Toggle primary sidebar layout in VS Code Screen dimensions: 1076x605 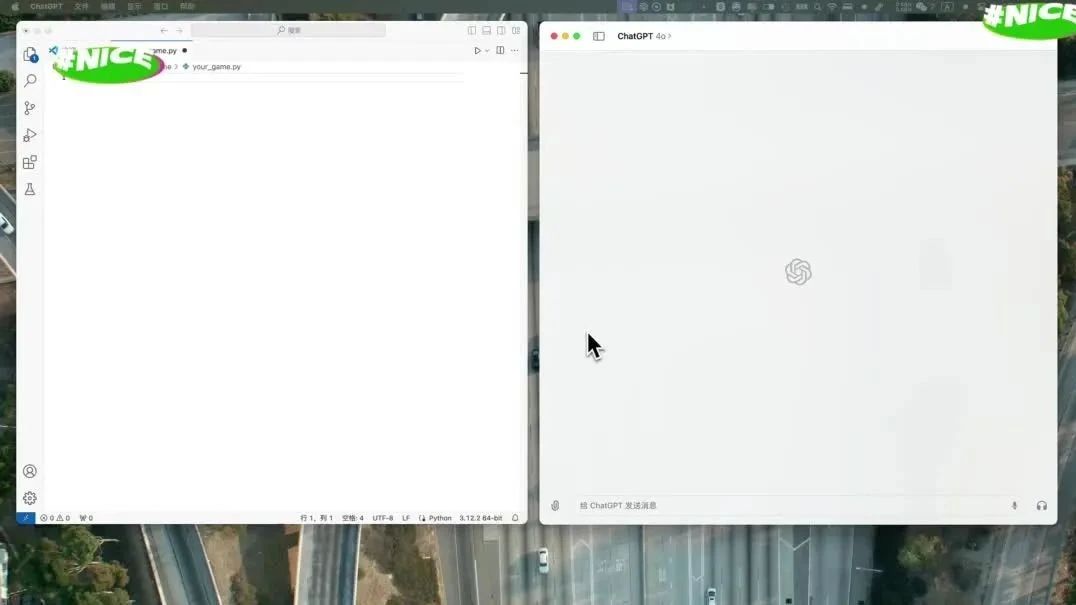click(471, 31)
